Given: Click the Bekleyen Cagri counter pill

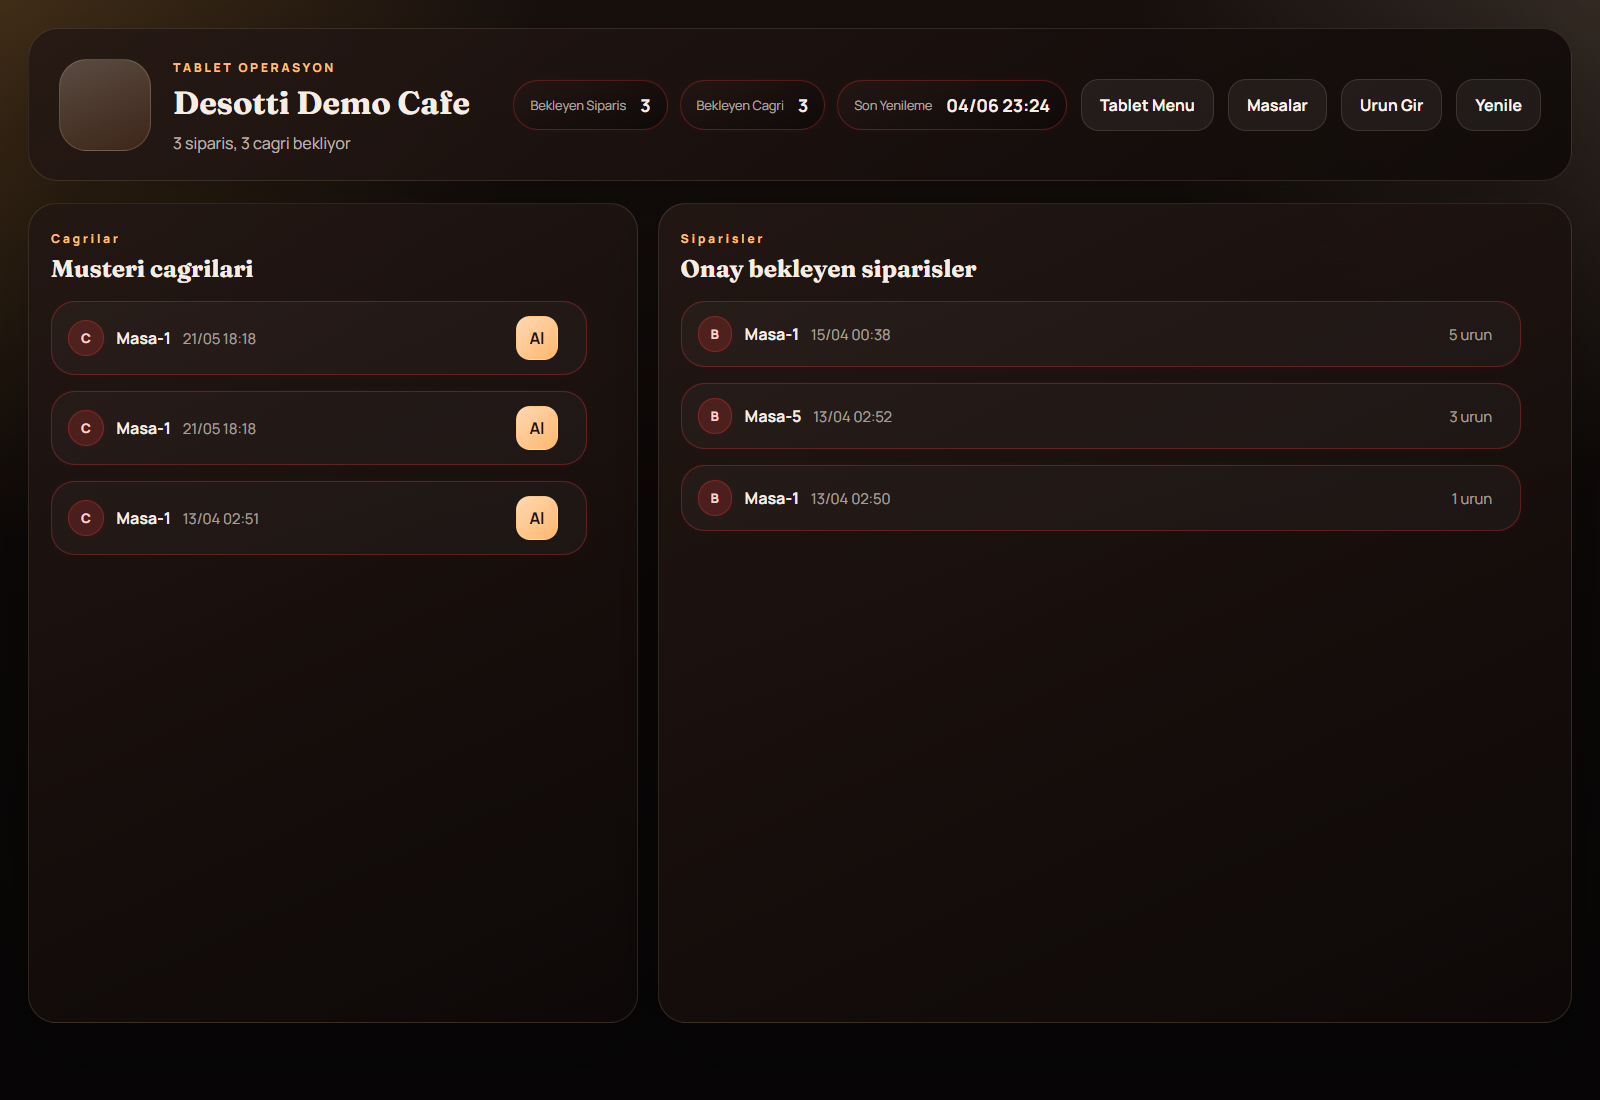Looking at the screenshot, I should 752,105.
